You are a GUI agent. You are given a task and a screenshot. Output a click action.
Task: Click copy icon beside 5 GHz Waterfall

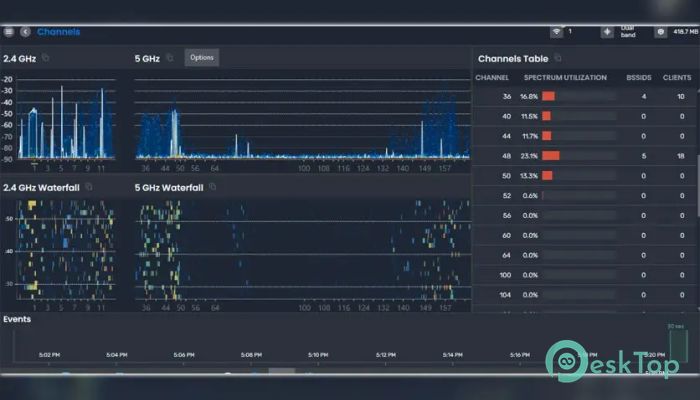click(212, 187)
